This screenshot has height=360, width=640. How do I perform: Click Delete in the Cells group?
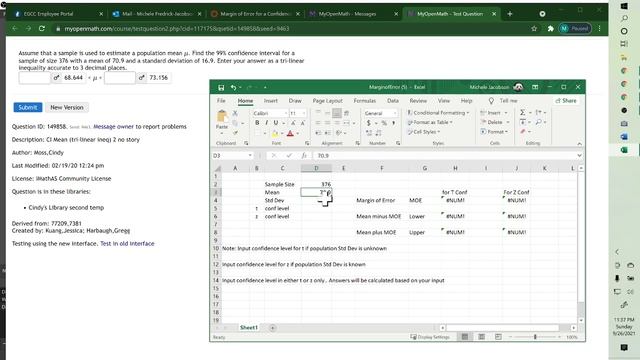click(495, 122)
